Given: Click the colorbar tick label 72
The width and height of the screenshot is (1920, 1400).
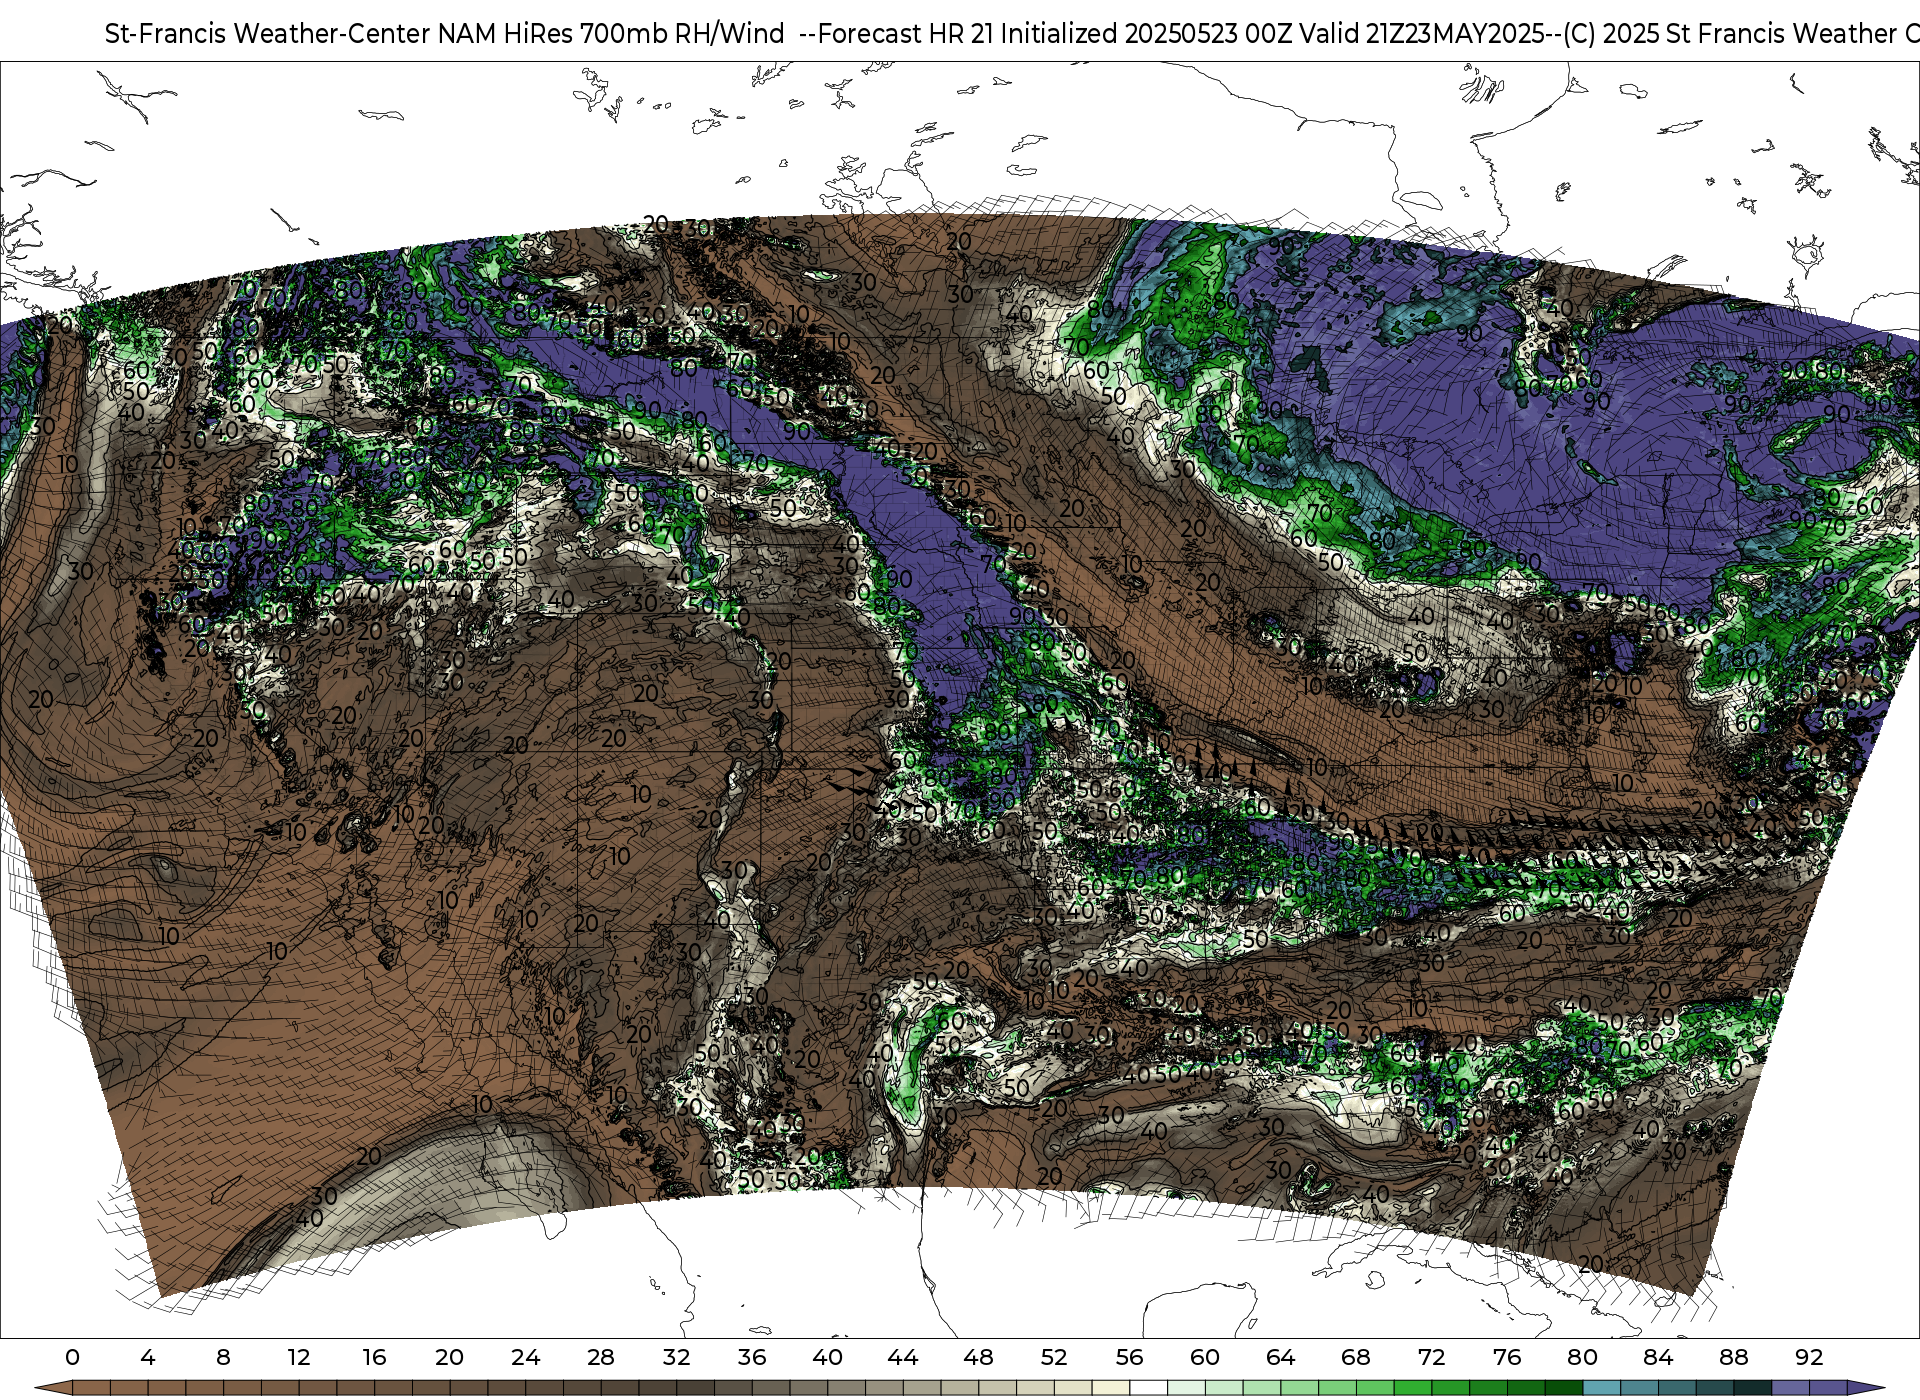Looking at the screenshot, I should (1431, 1357).
